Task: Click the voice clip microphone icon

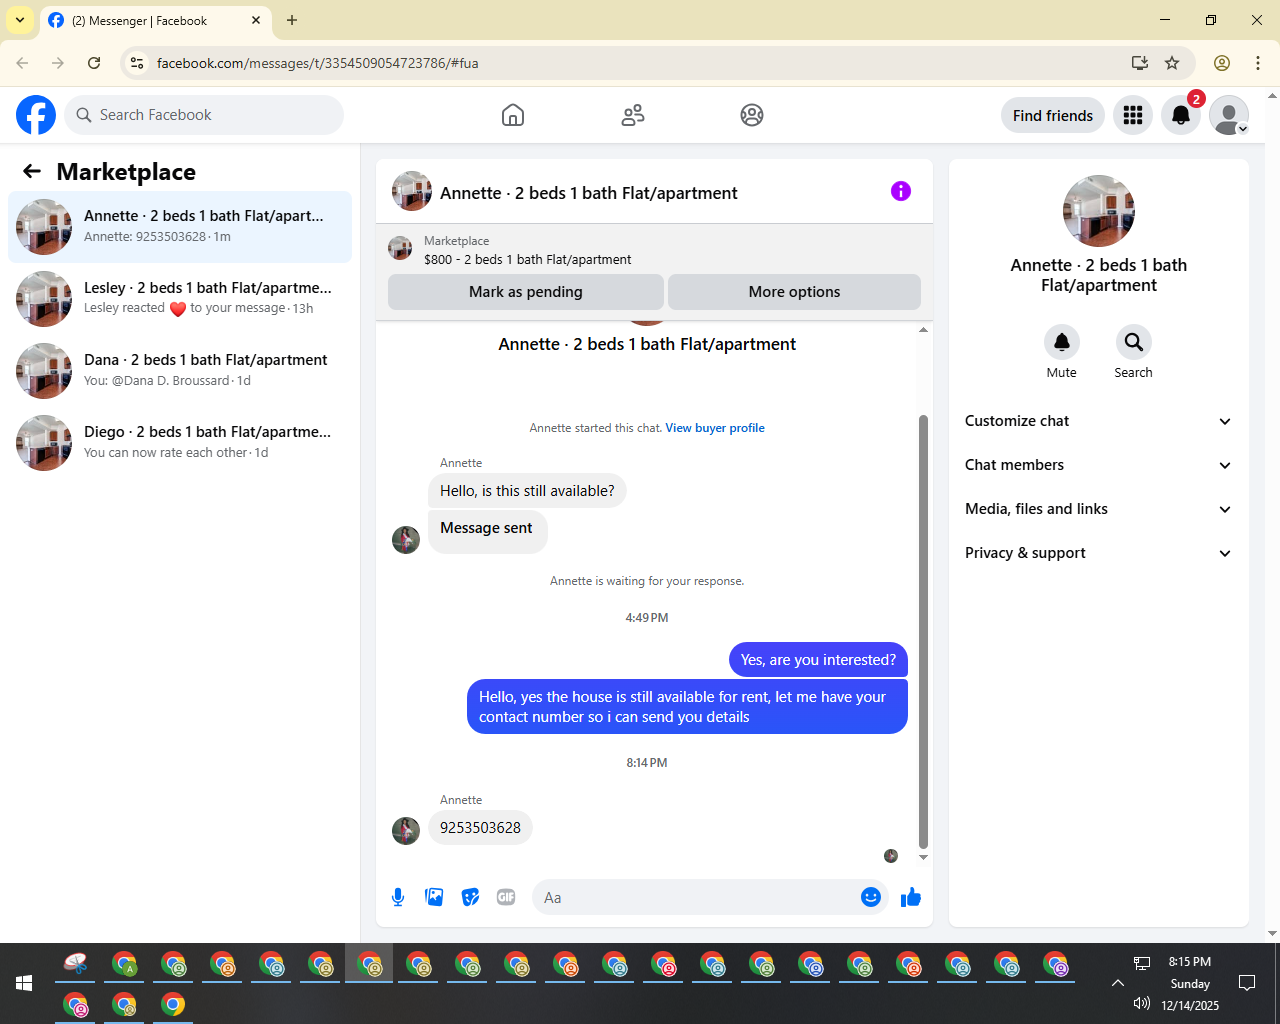Action: click(398, 897)
